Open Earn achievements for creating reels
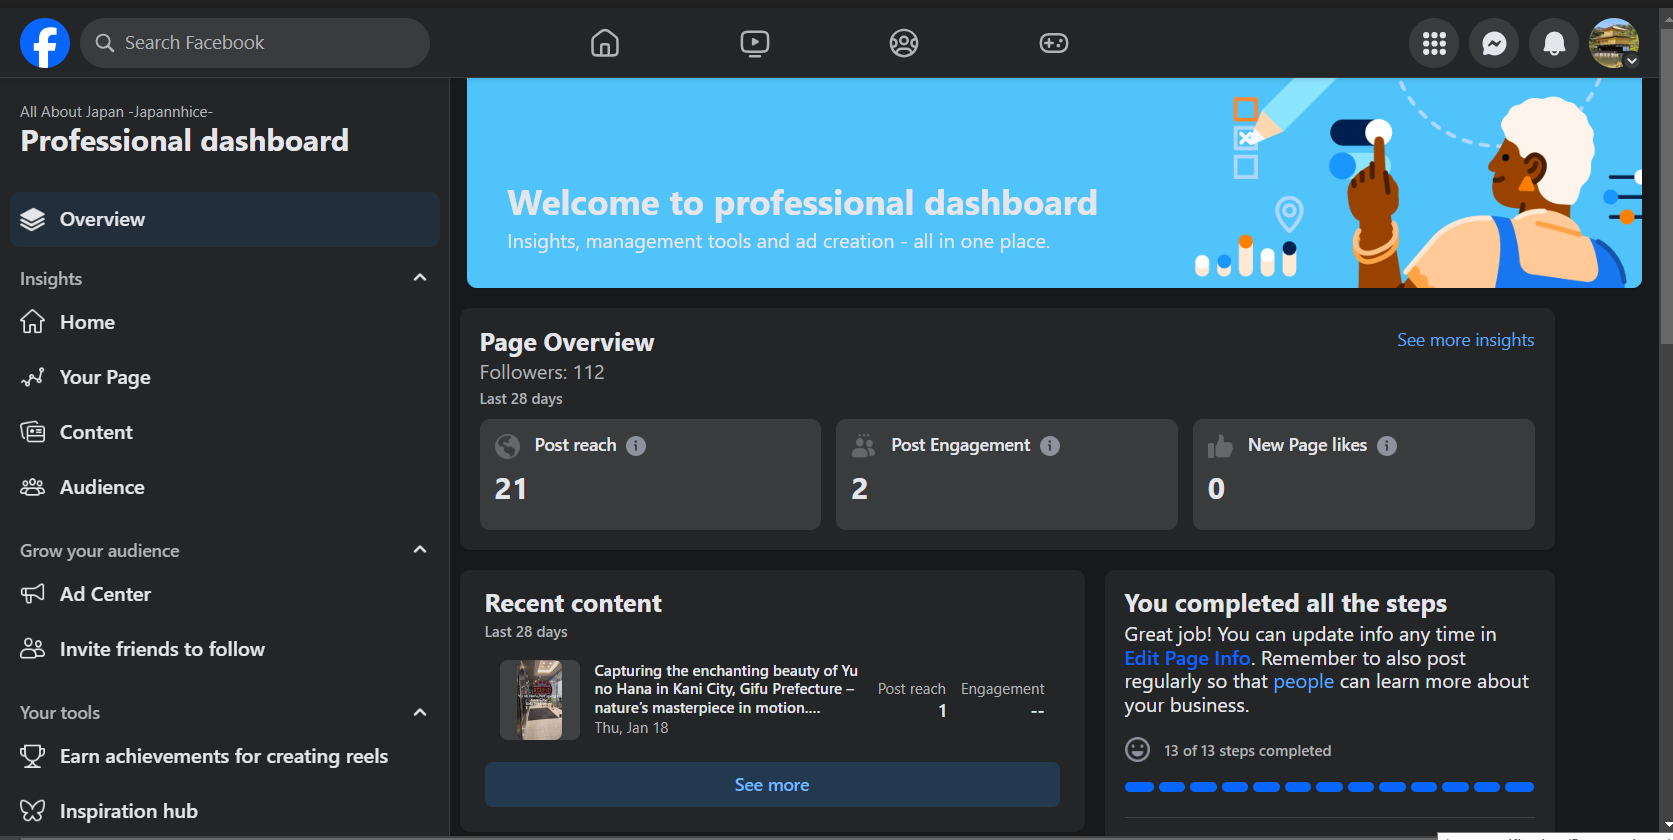This screenshot has height=840, width=1673. click(x=225, y=756)
